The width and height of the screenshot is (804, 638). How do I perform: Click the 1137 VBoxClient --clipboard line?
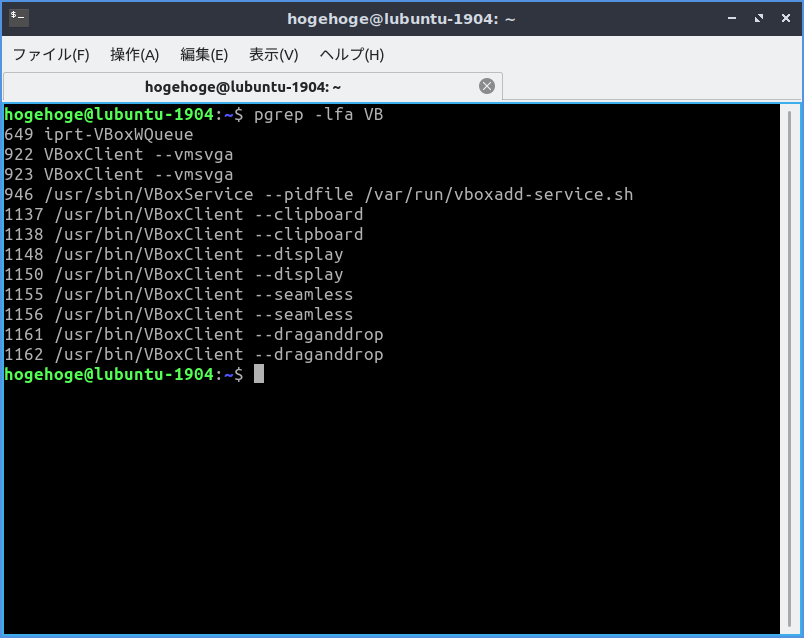tap(184, 214)
